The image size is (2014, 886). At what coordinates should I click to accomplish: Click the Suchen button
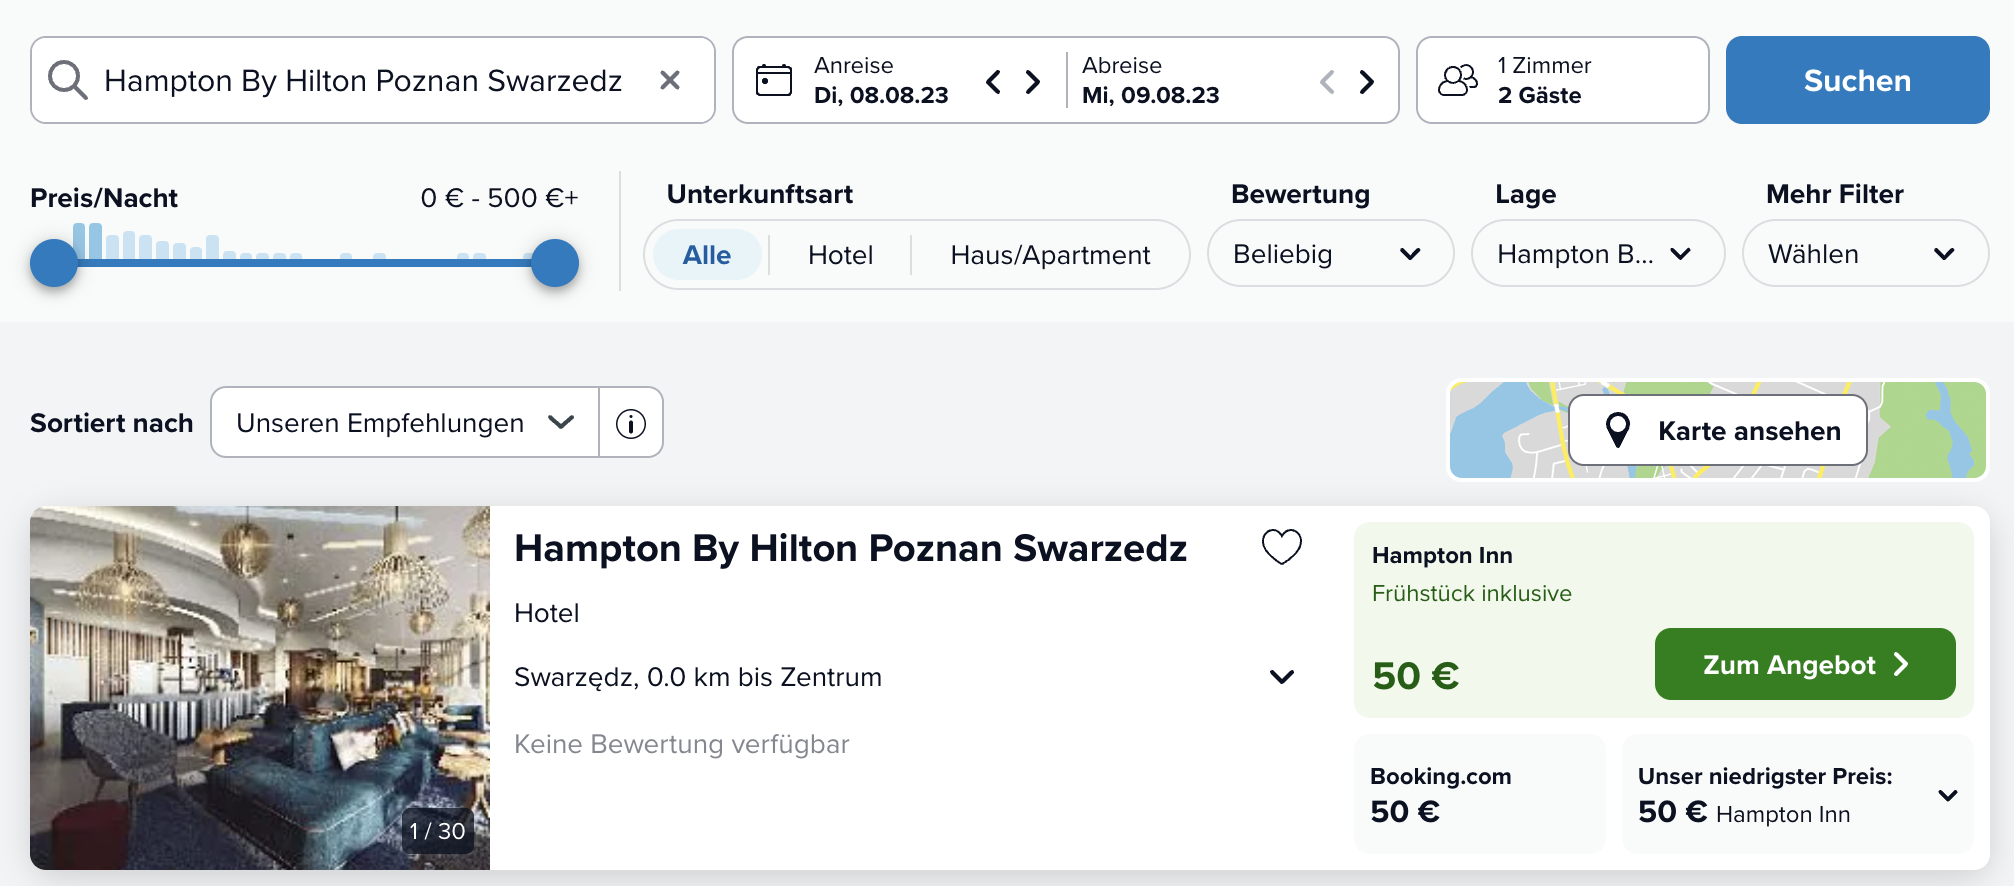[1857, 80]
